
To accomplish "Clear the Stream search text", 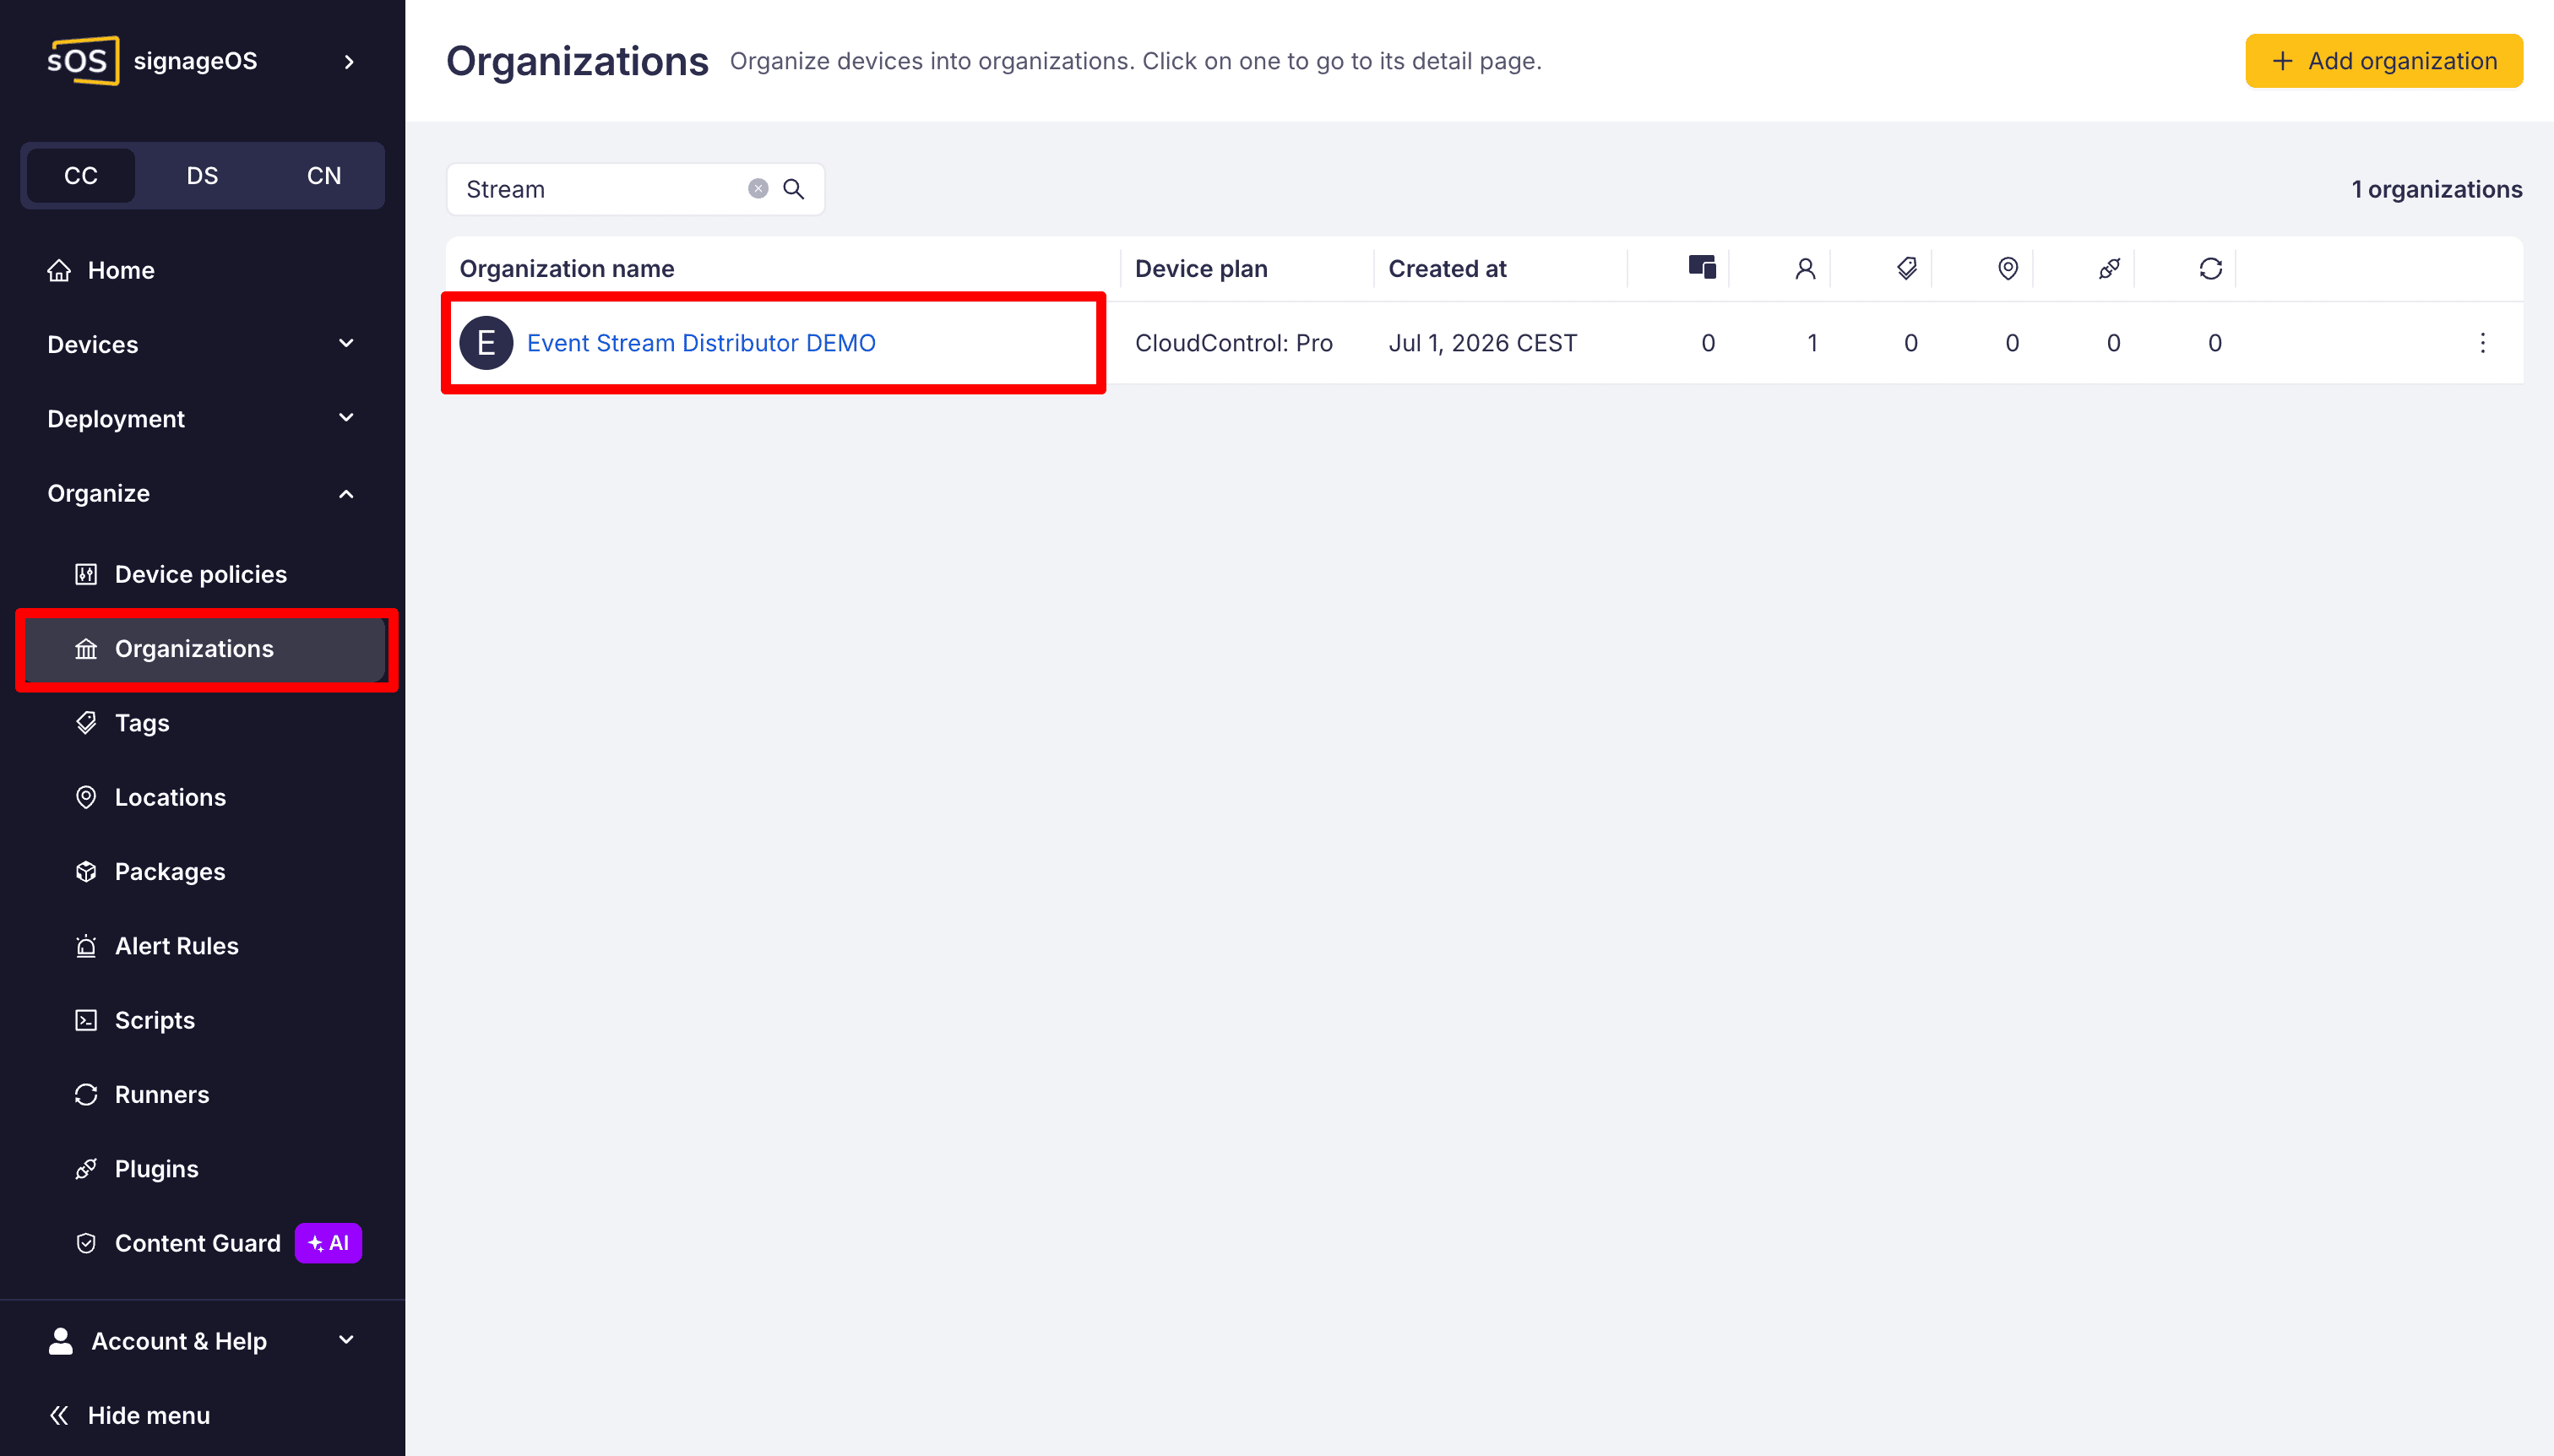I will point(758,189).
